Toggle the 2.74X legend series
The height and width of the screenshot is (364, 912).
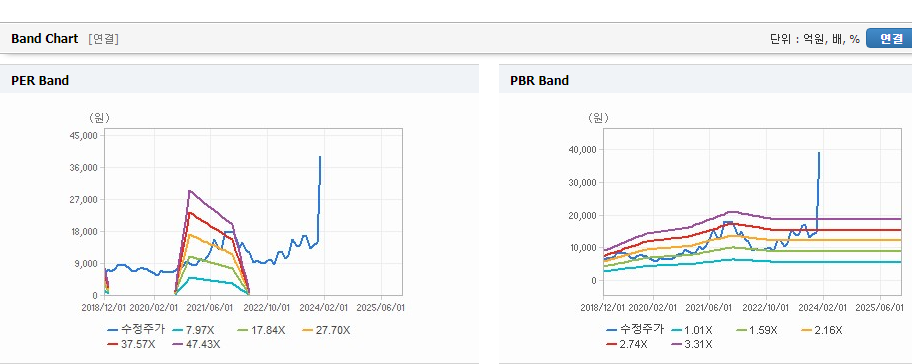point(627,344)
